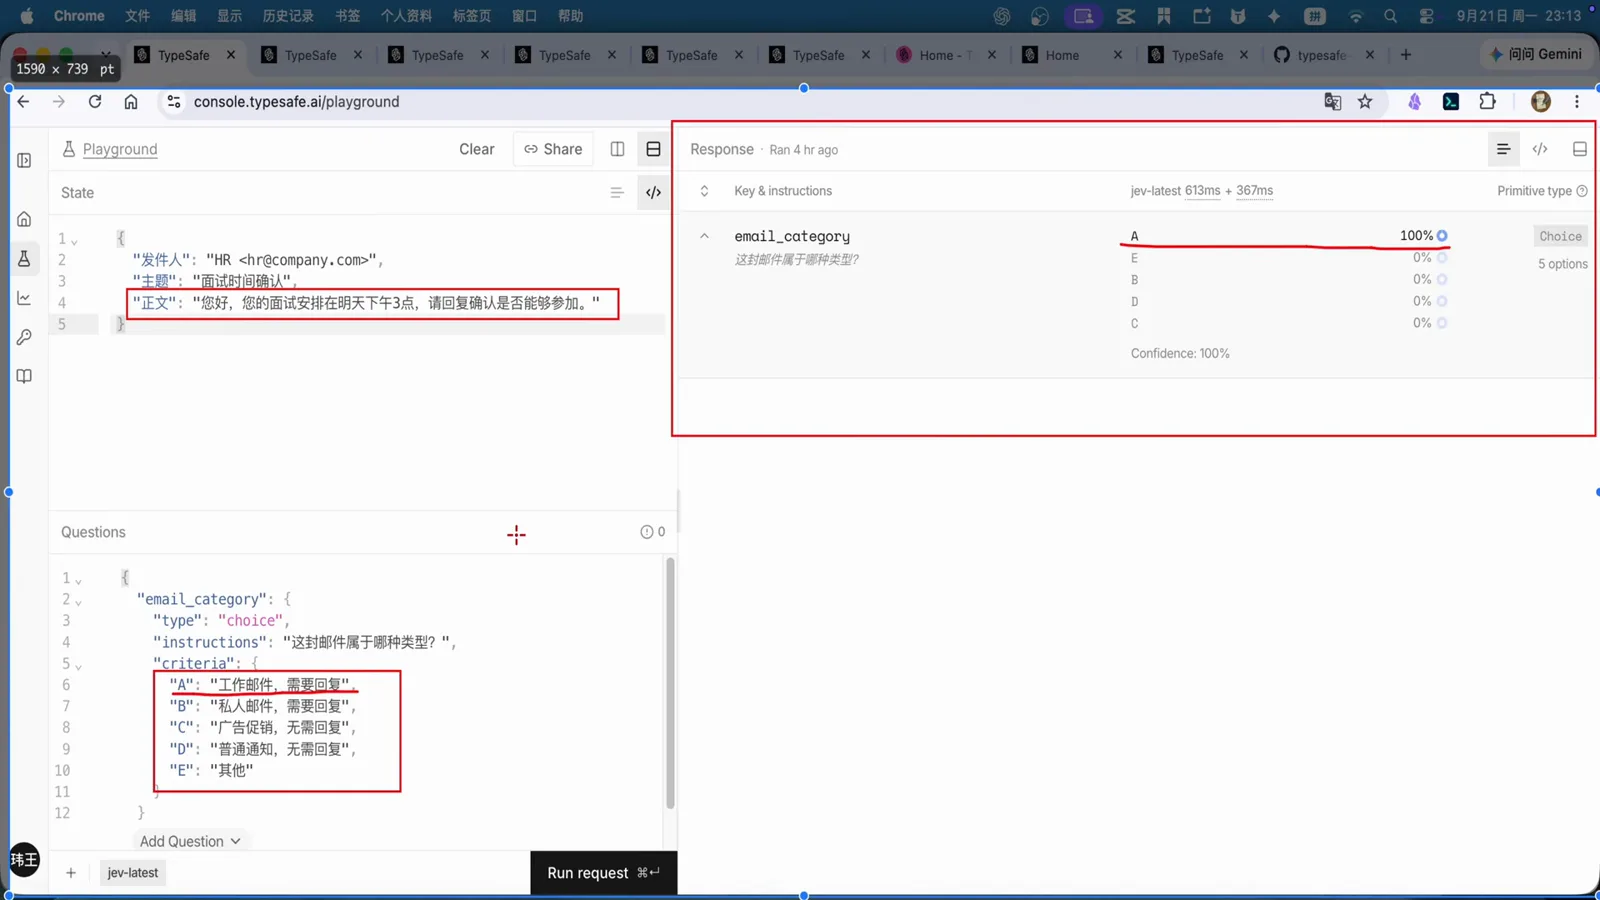Open the 书签 menu in menu bar
The width and height of the screenshot is (1600, 900).
[348, 16]
